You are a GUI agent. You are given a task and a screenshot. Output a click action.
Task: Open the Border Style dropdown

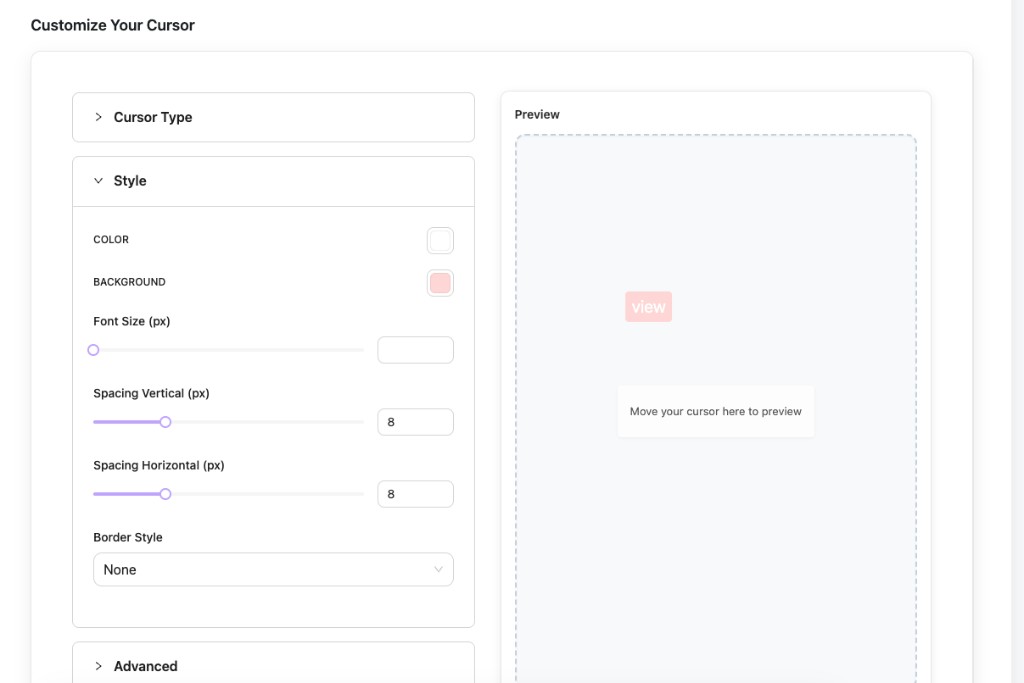[273, 569]
